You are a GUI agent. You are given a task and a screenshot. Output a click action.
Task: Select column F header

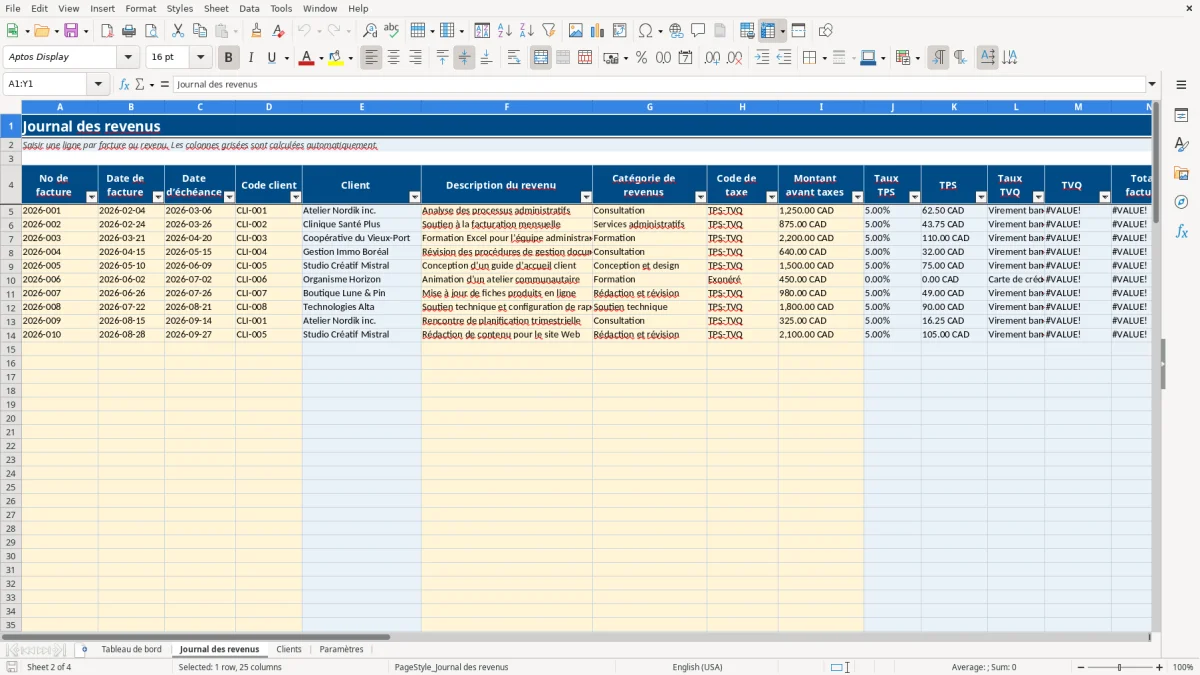(x=507, y=107)
